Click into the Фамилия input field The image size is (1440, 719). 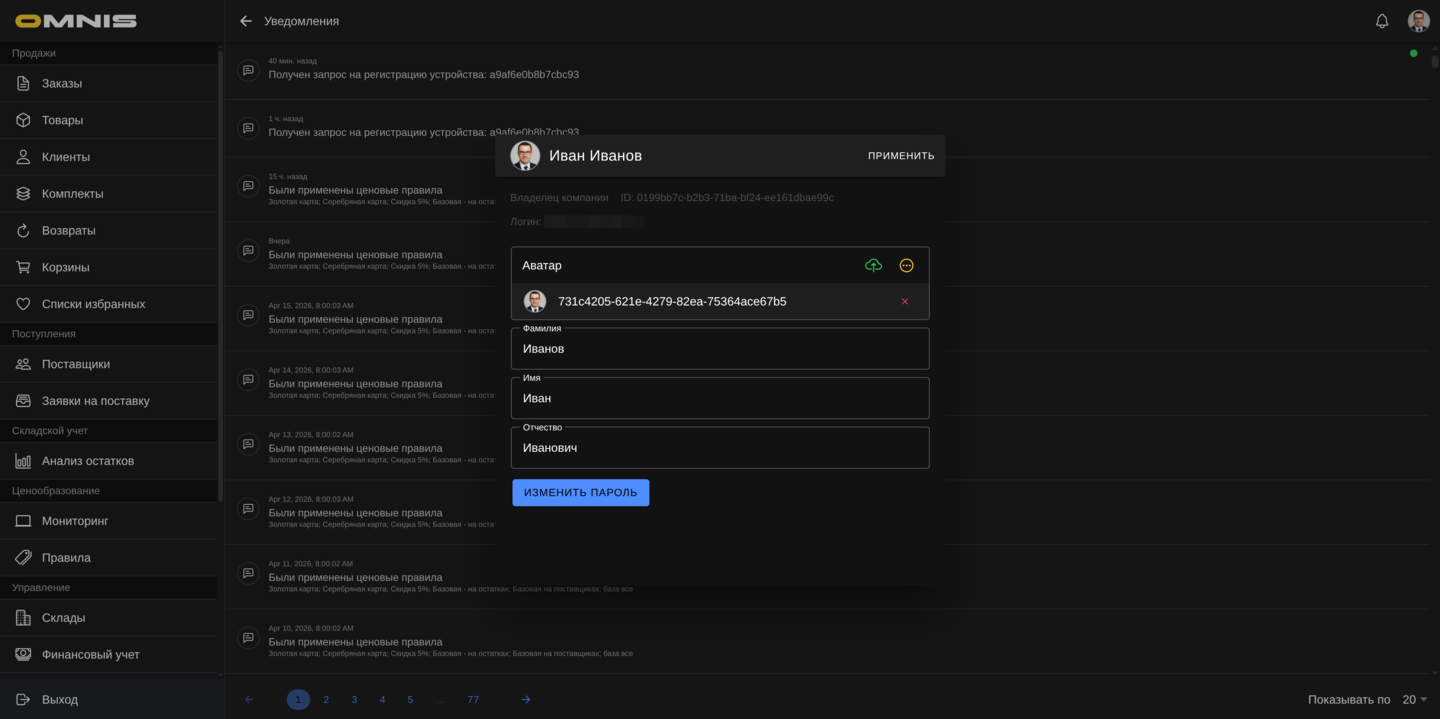point(720,349)
